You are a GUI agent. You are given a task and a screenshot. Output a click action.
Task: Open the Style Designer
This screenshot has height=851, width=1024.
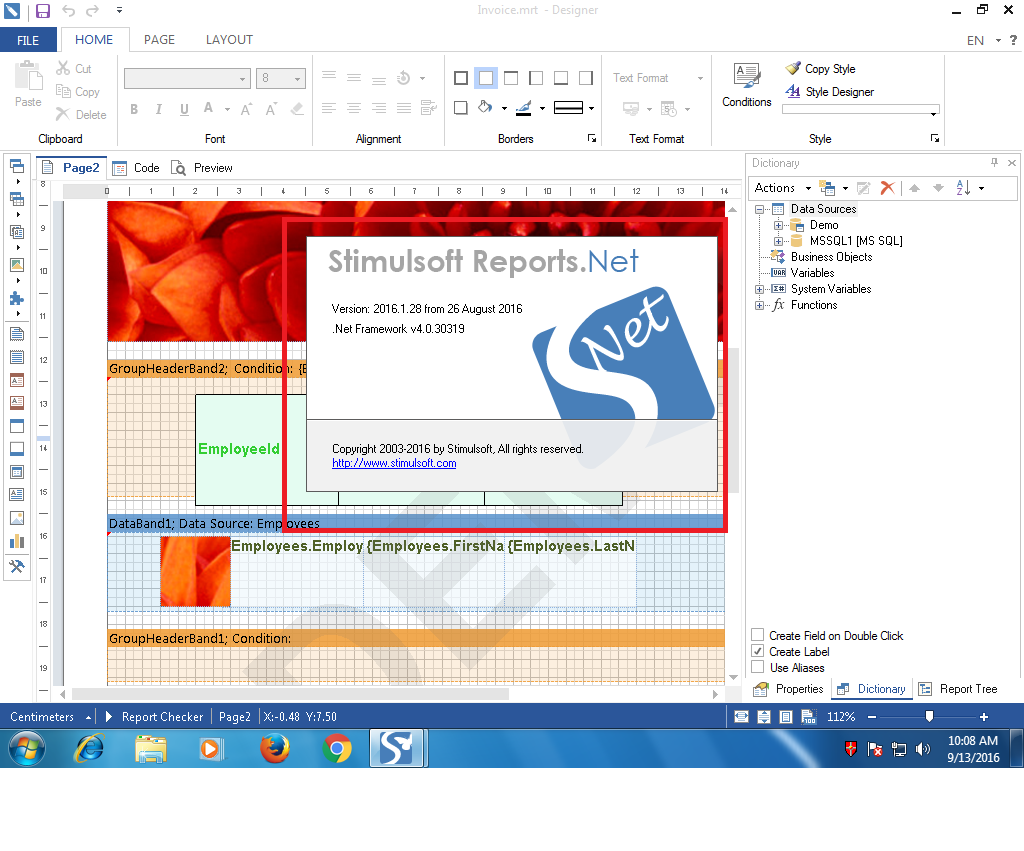click(830, 92)
